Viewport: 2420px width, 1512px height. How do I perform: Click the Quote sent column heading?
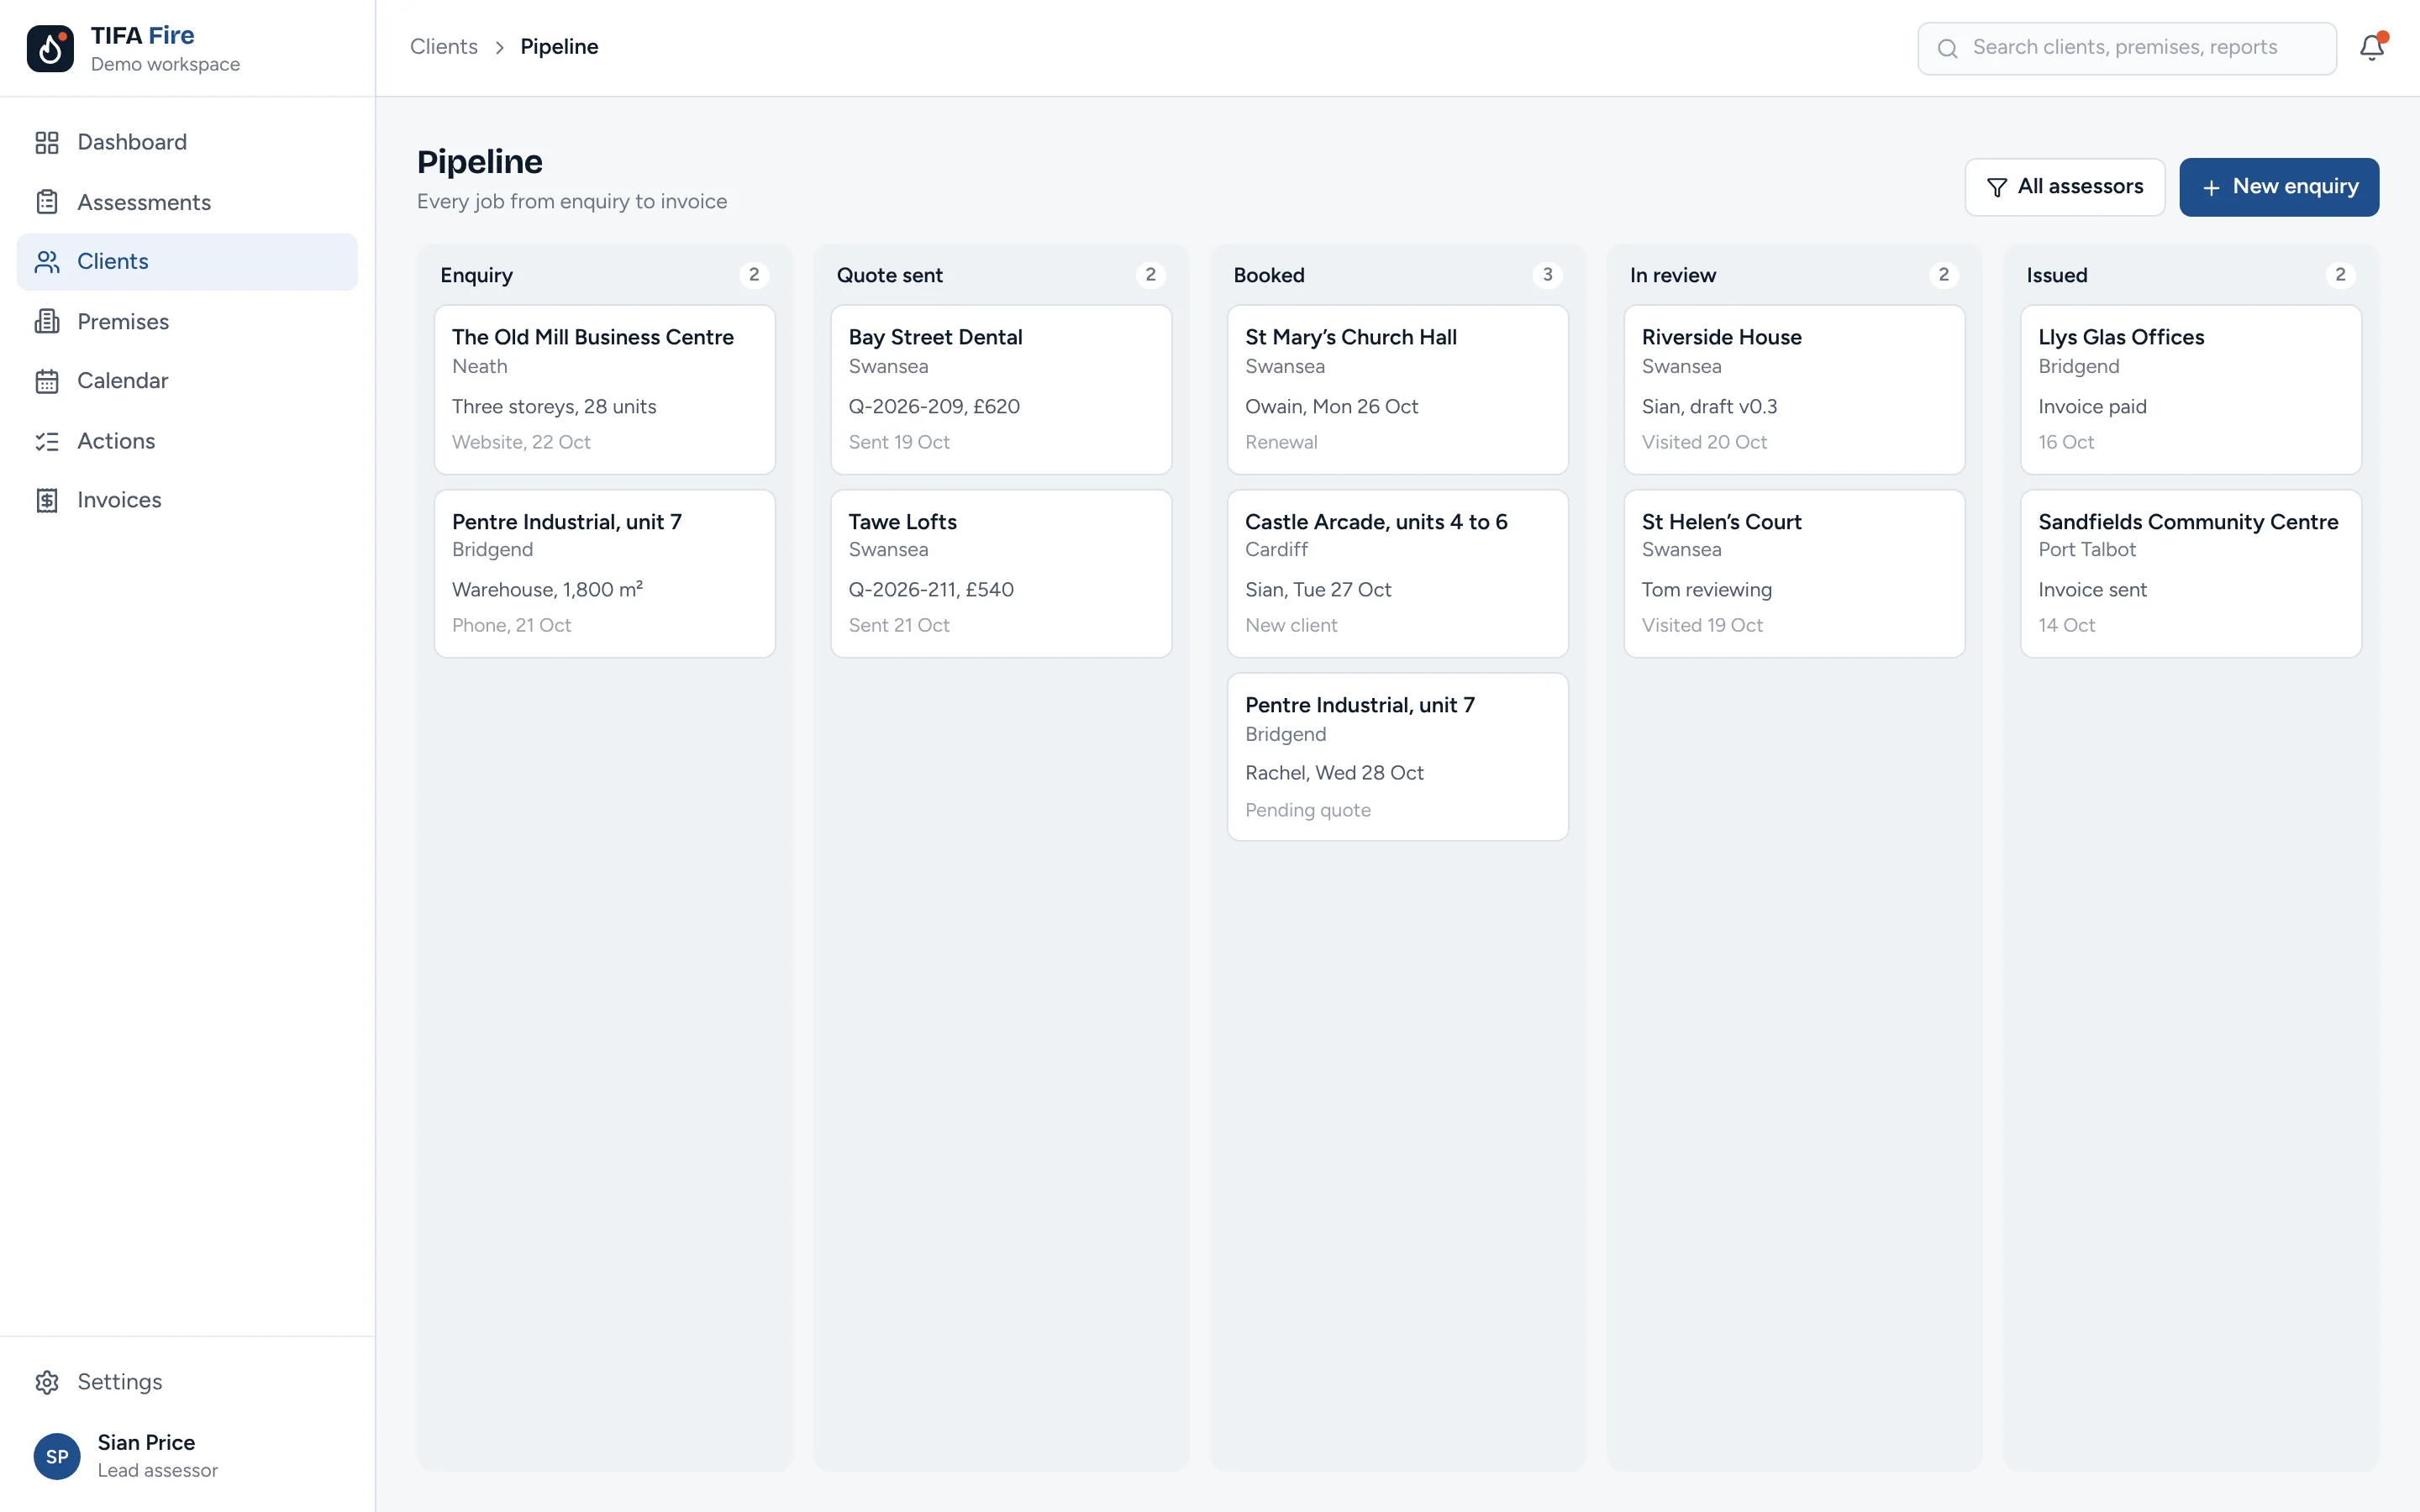point(889,275)
